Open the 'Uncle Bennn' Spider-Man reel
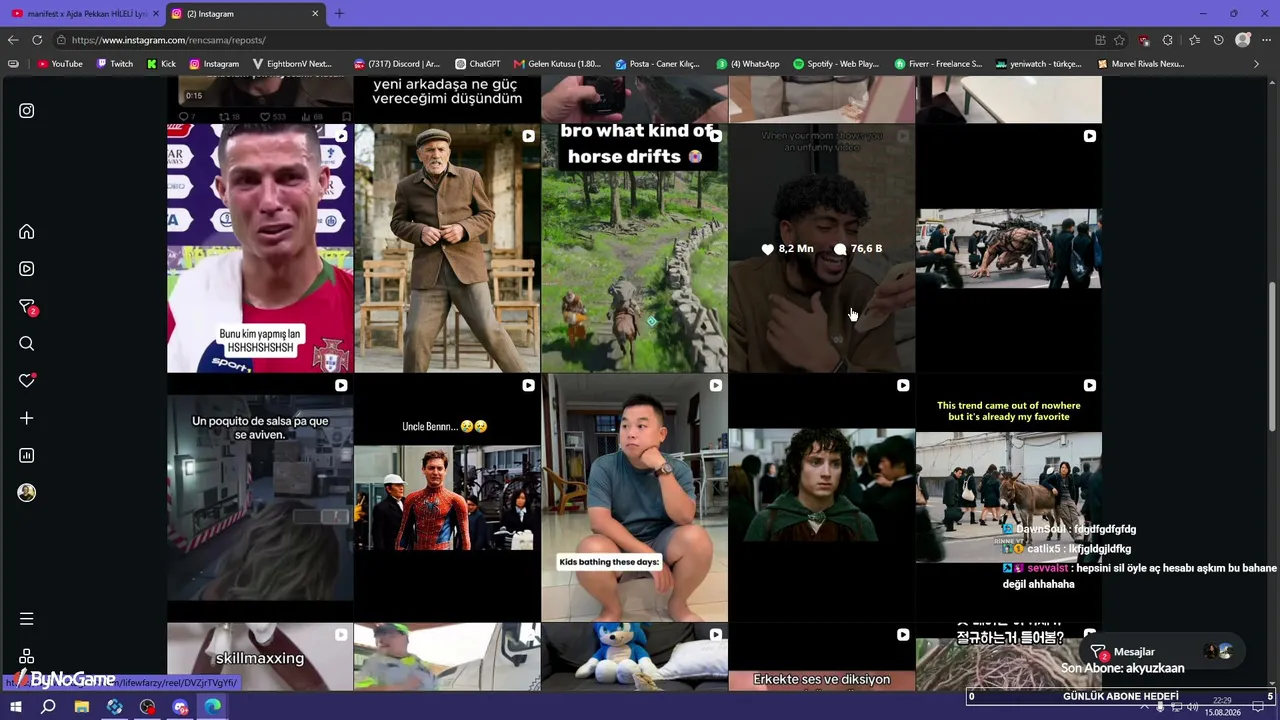 click(x=447, y=498)
